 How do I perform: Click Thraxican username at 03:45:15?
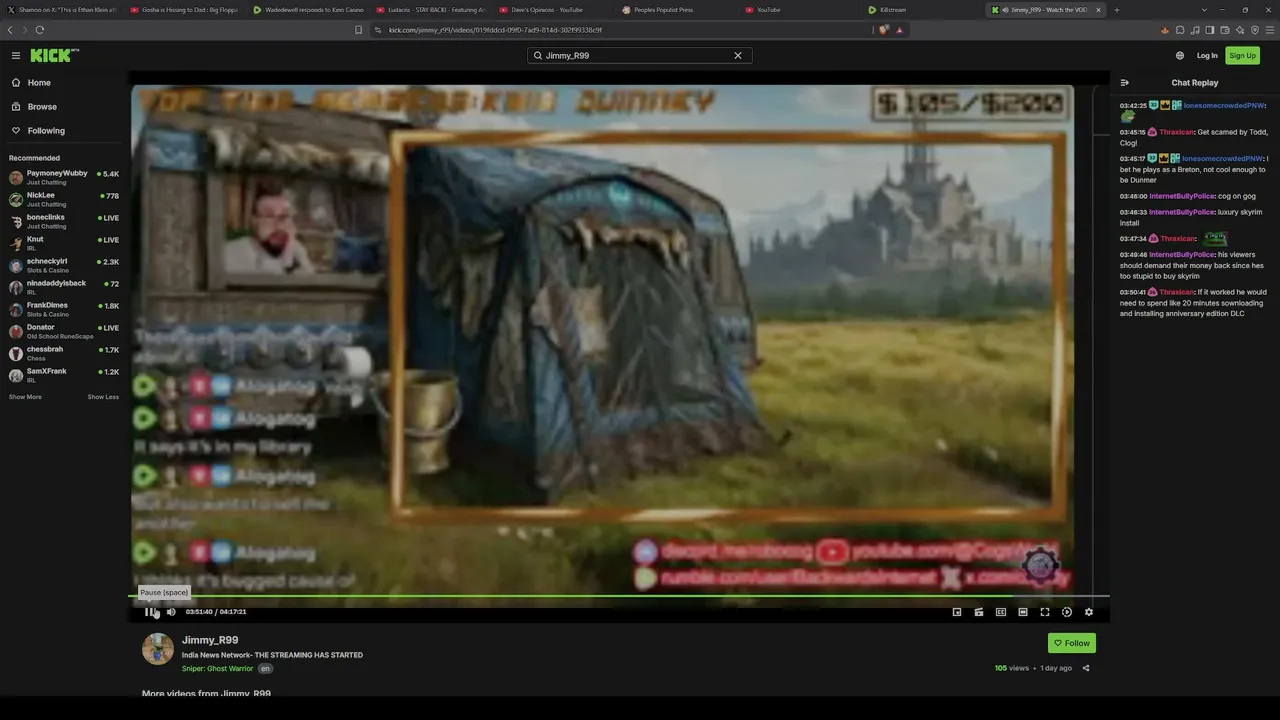(x=1177, y=132)
